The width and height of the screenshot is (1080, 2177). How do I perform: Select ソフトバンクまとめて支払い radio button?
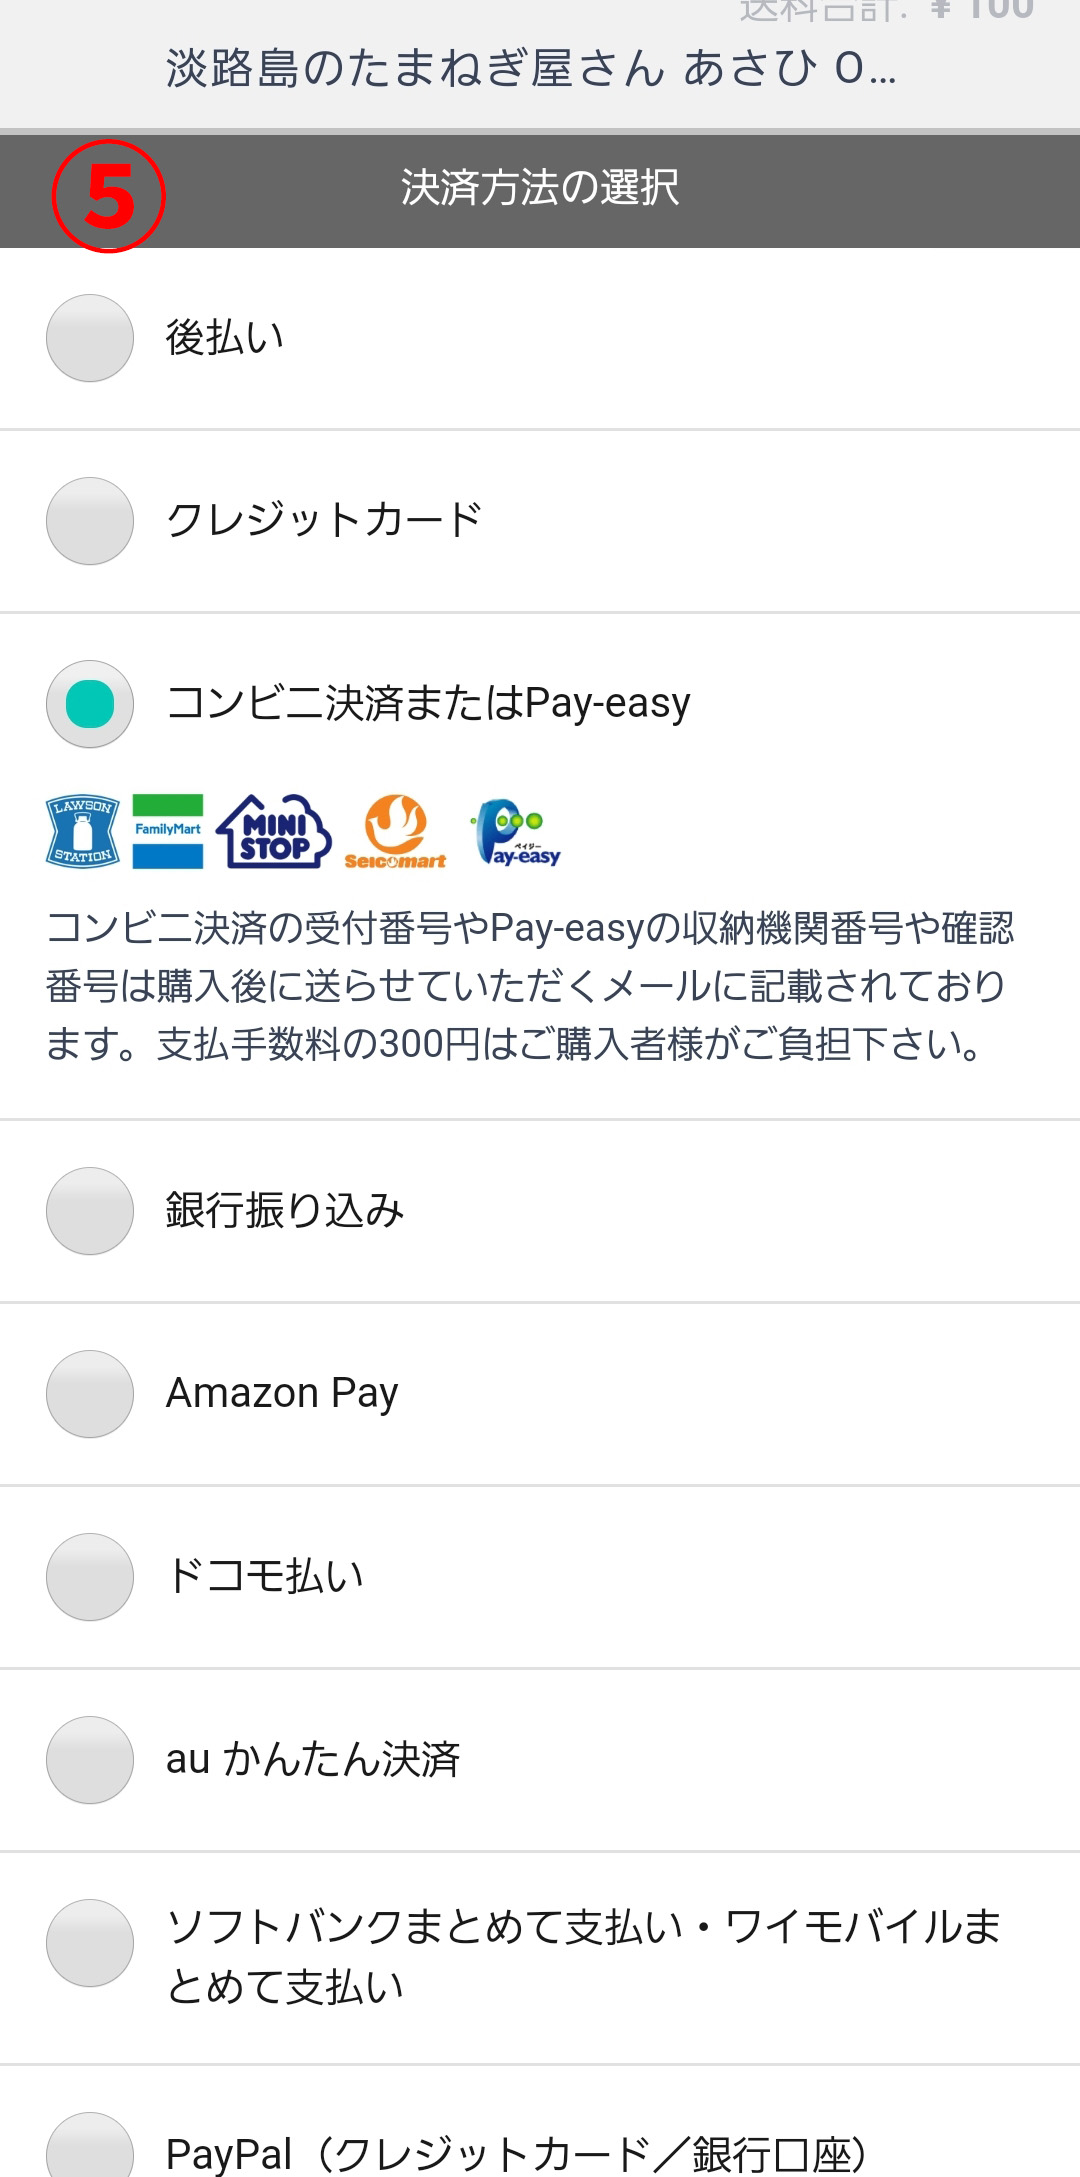point(90,1943)
